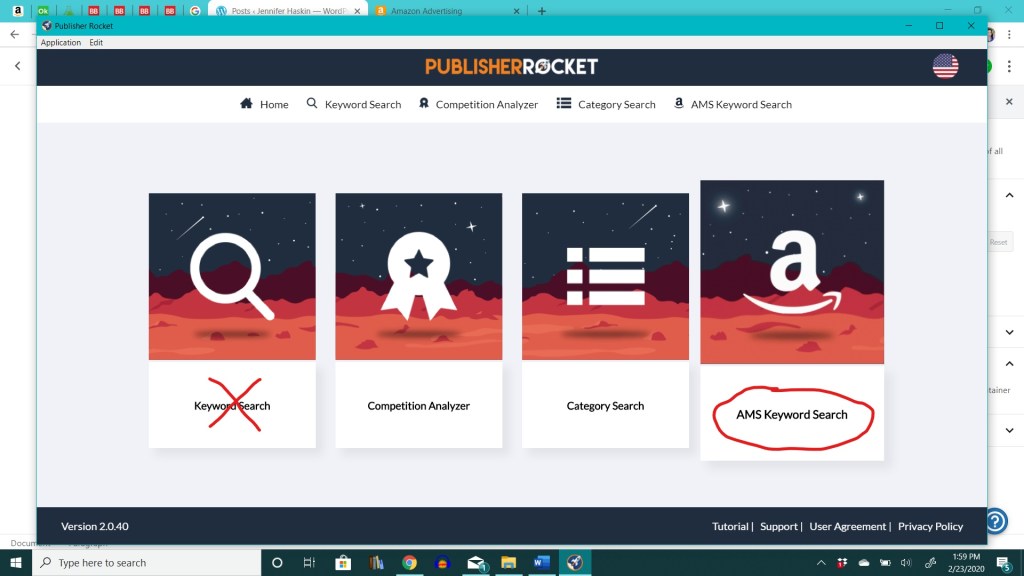The height and width of the screenshot is (576, 1024).
Task: Open the Privacy Policy link
Action: [x=930, y=526]
